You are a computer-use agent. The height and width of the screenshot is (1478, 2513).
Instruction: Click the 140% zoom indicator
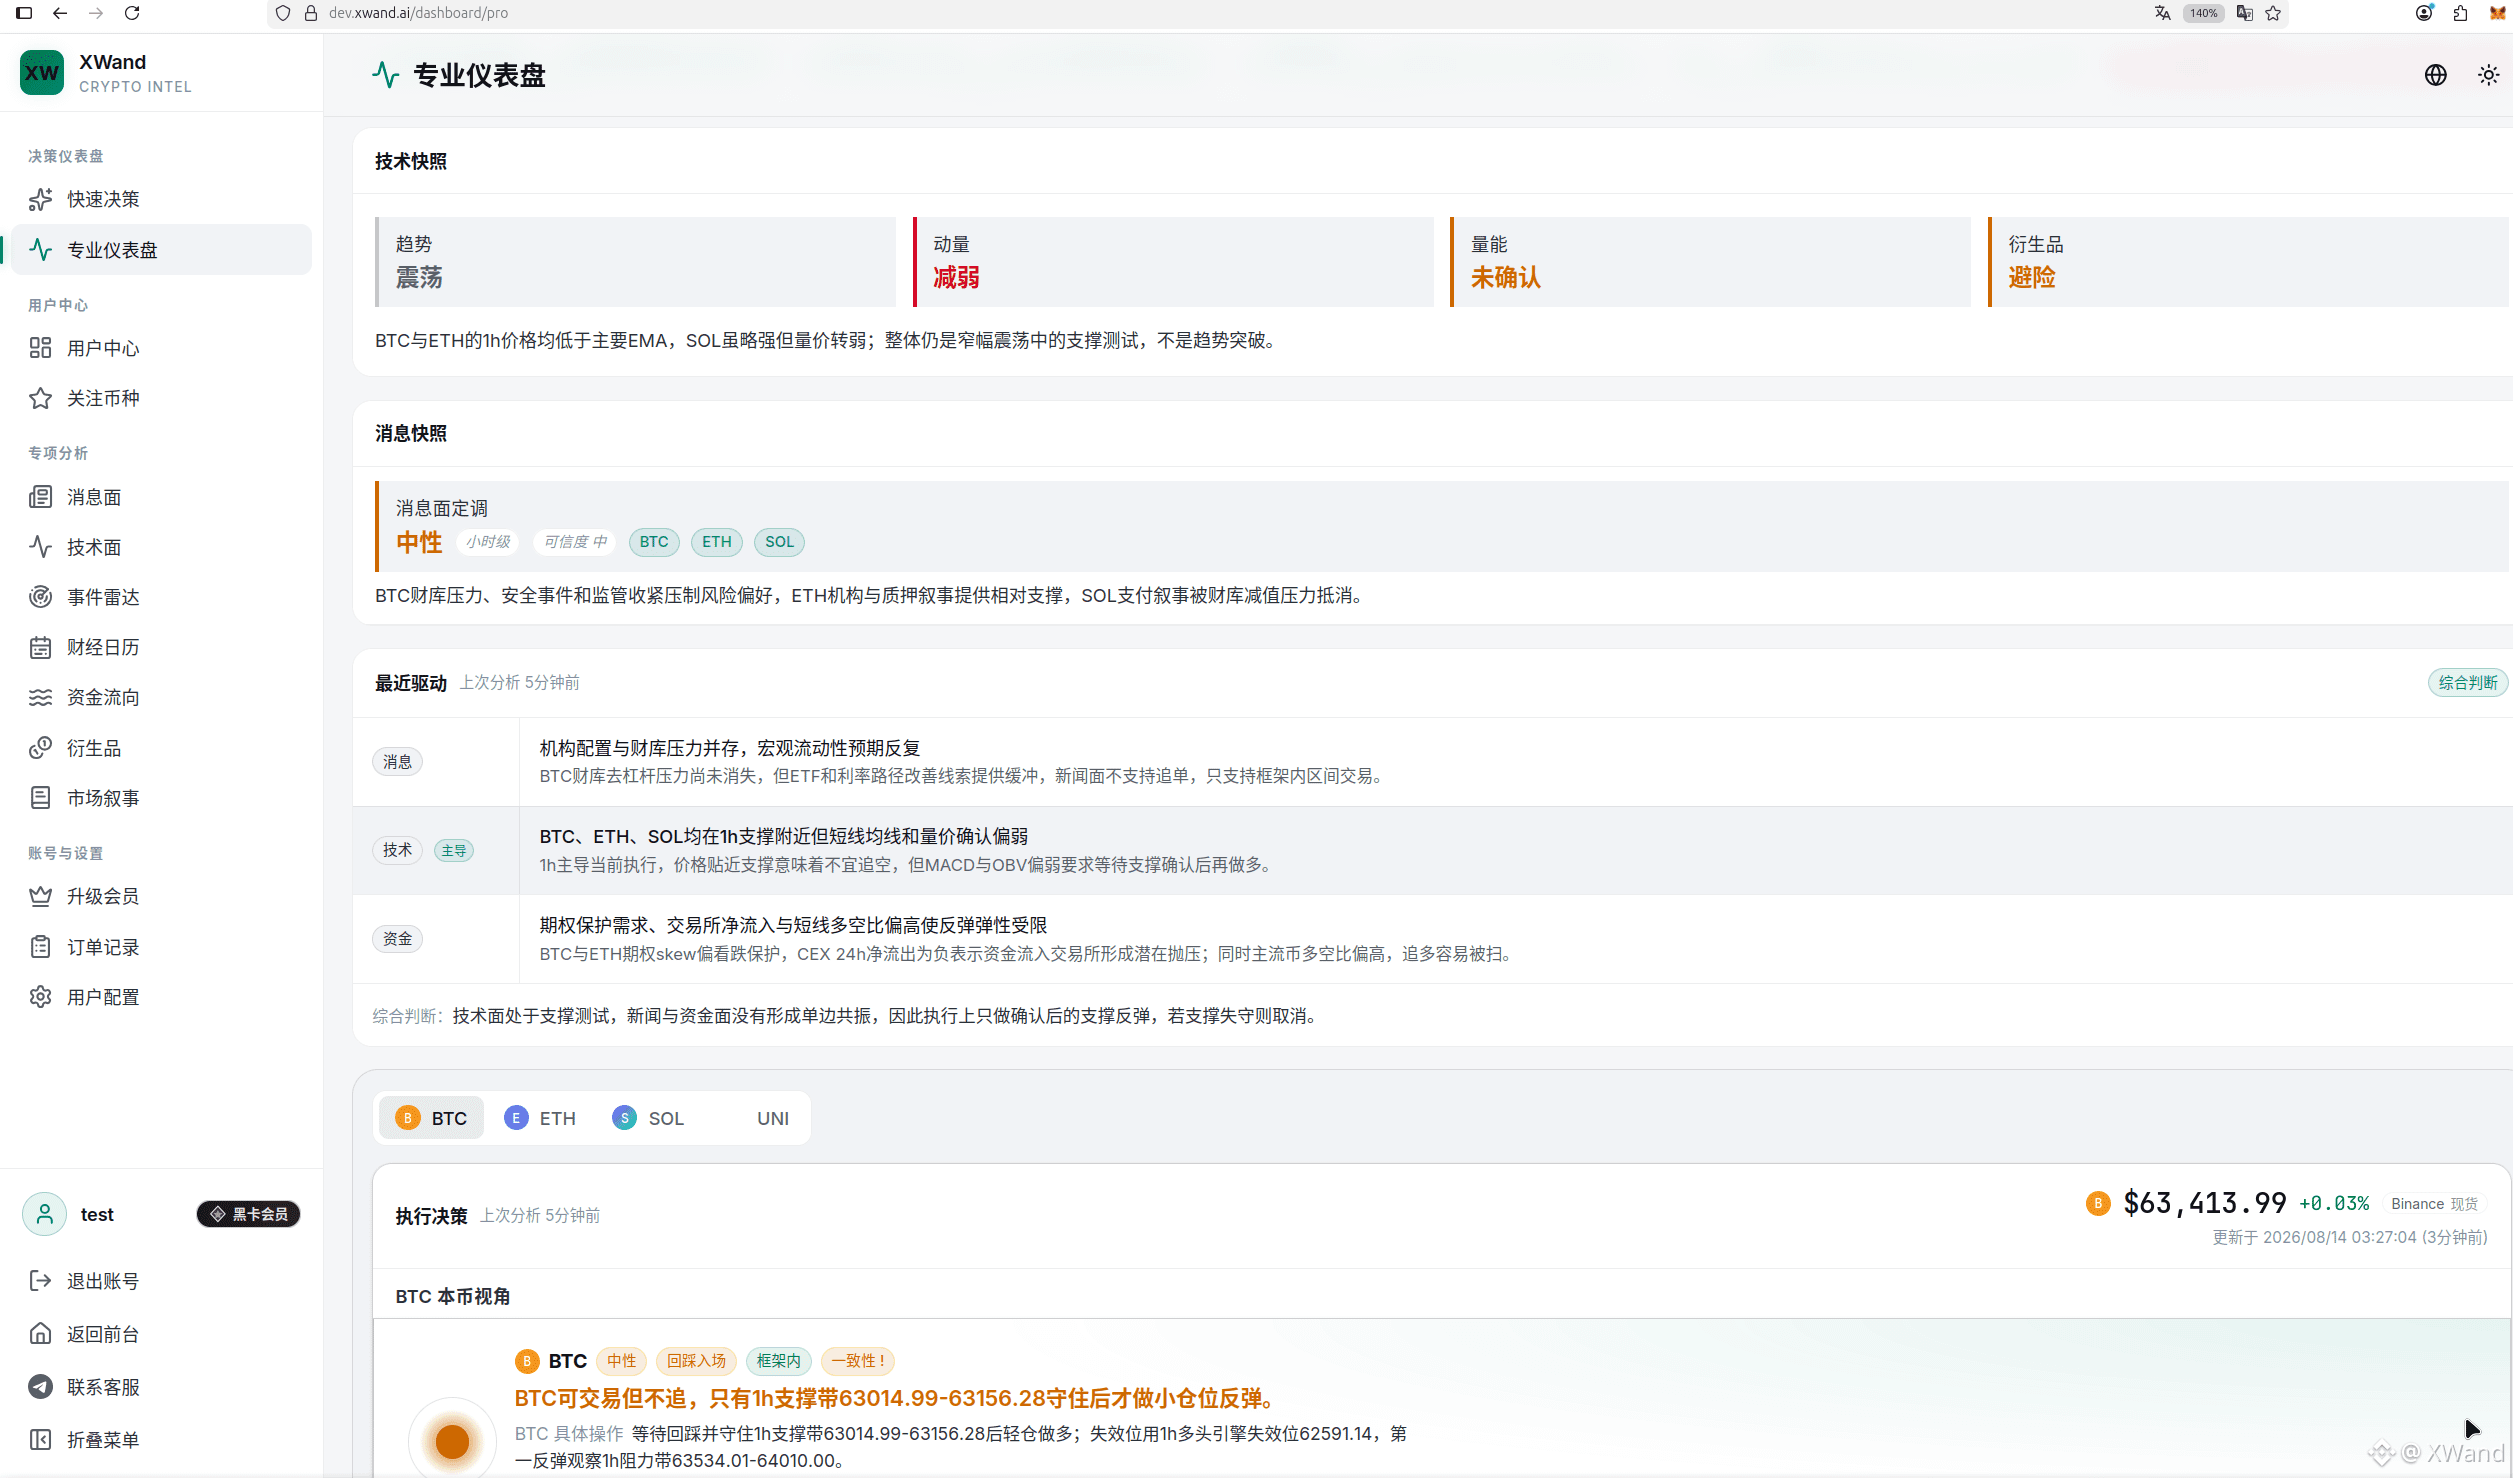click(2204, 13)
